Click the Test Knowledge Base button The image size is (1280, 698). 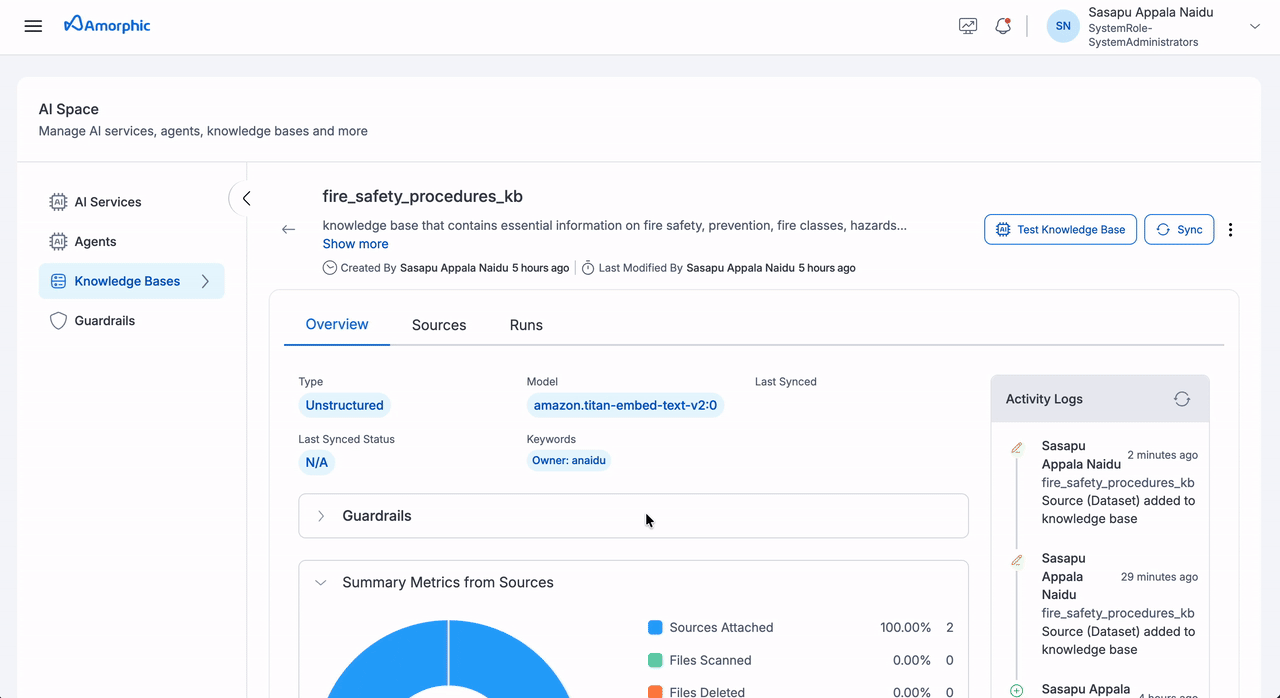tap(1060, 229)
